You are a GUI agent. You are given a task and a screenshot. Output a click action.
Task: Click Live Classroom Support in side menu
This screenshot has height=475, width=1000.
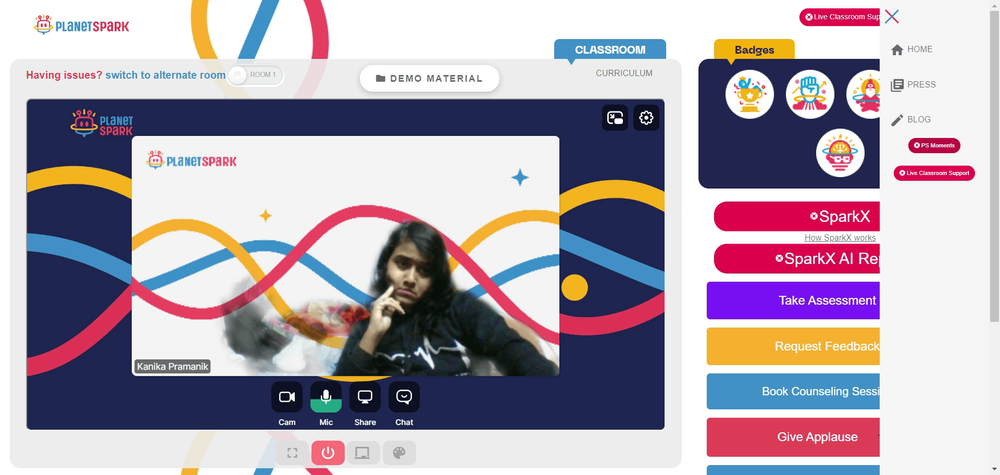click(x=934, y=173)
